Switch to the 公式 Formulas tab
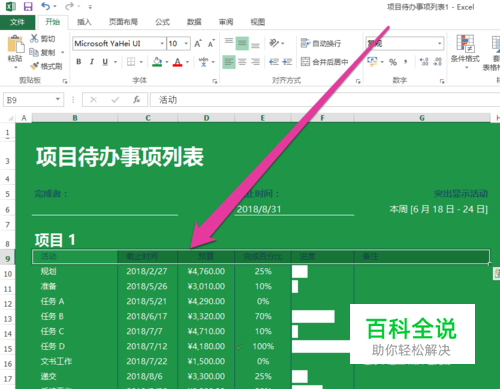500x389 pixels. (x=162, y=22)
